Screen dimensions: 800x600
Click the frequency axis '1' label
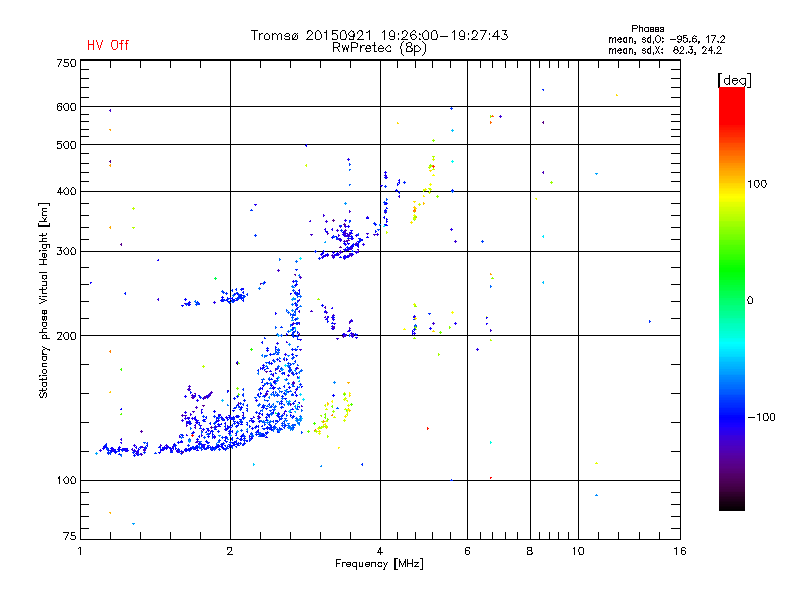pos(80,551)
